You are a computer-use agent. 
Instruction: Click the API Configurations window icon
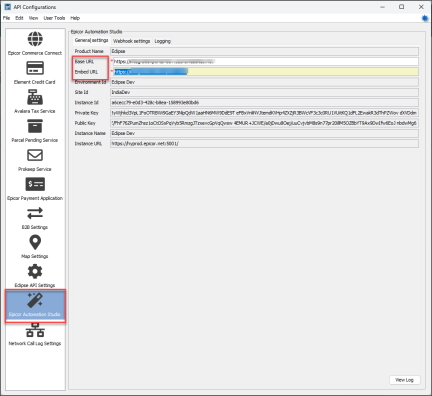(8, 7)
